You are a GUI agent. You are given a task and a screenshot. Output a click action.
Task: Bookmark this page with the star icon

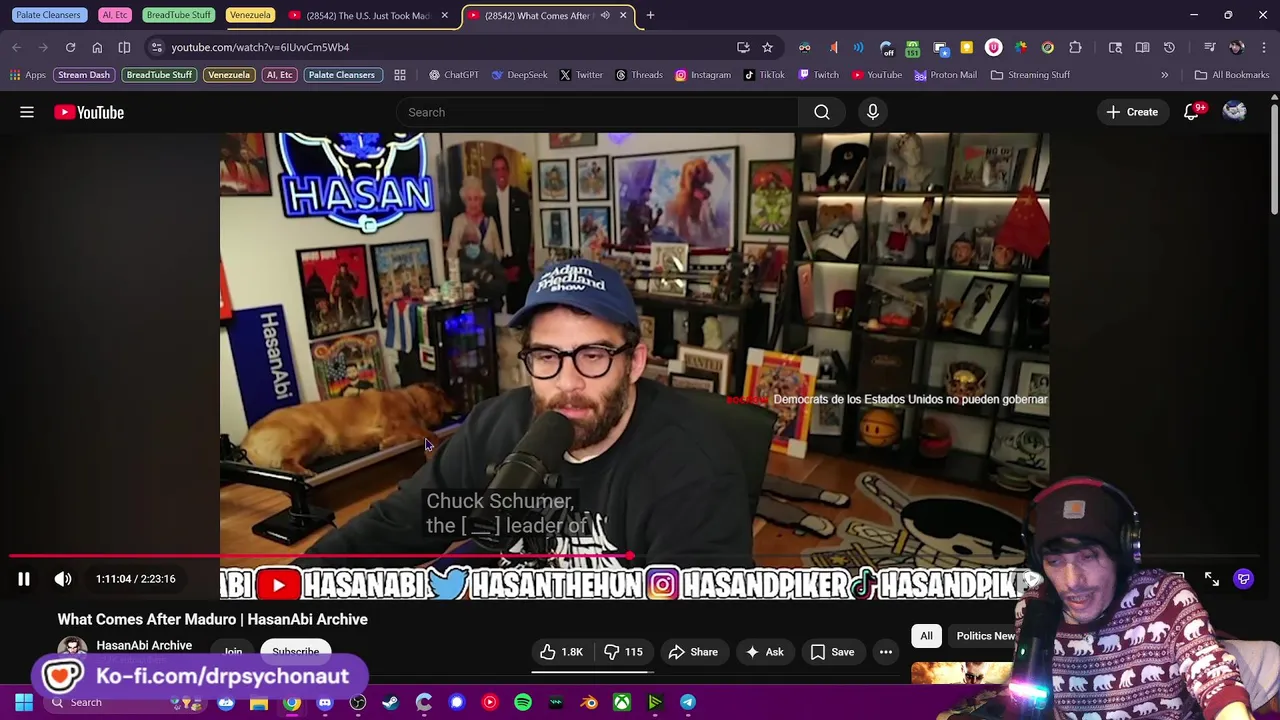point(767,47)
